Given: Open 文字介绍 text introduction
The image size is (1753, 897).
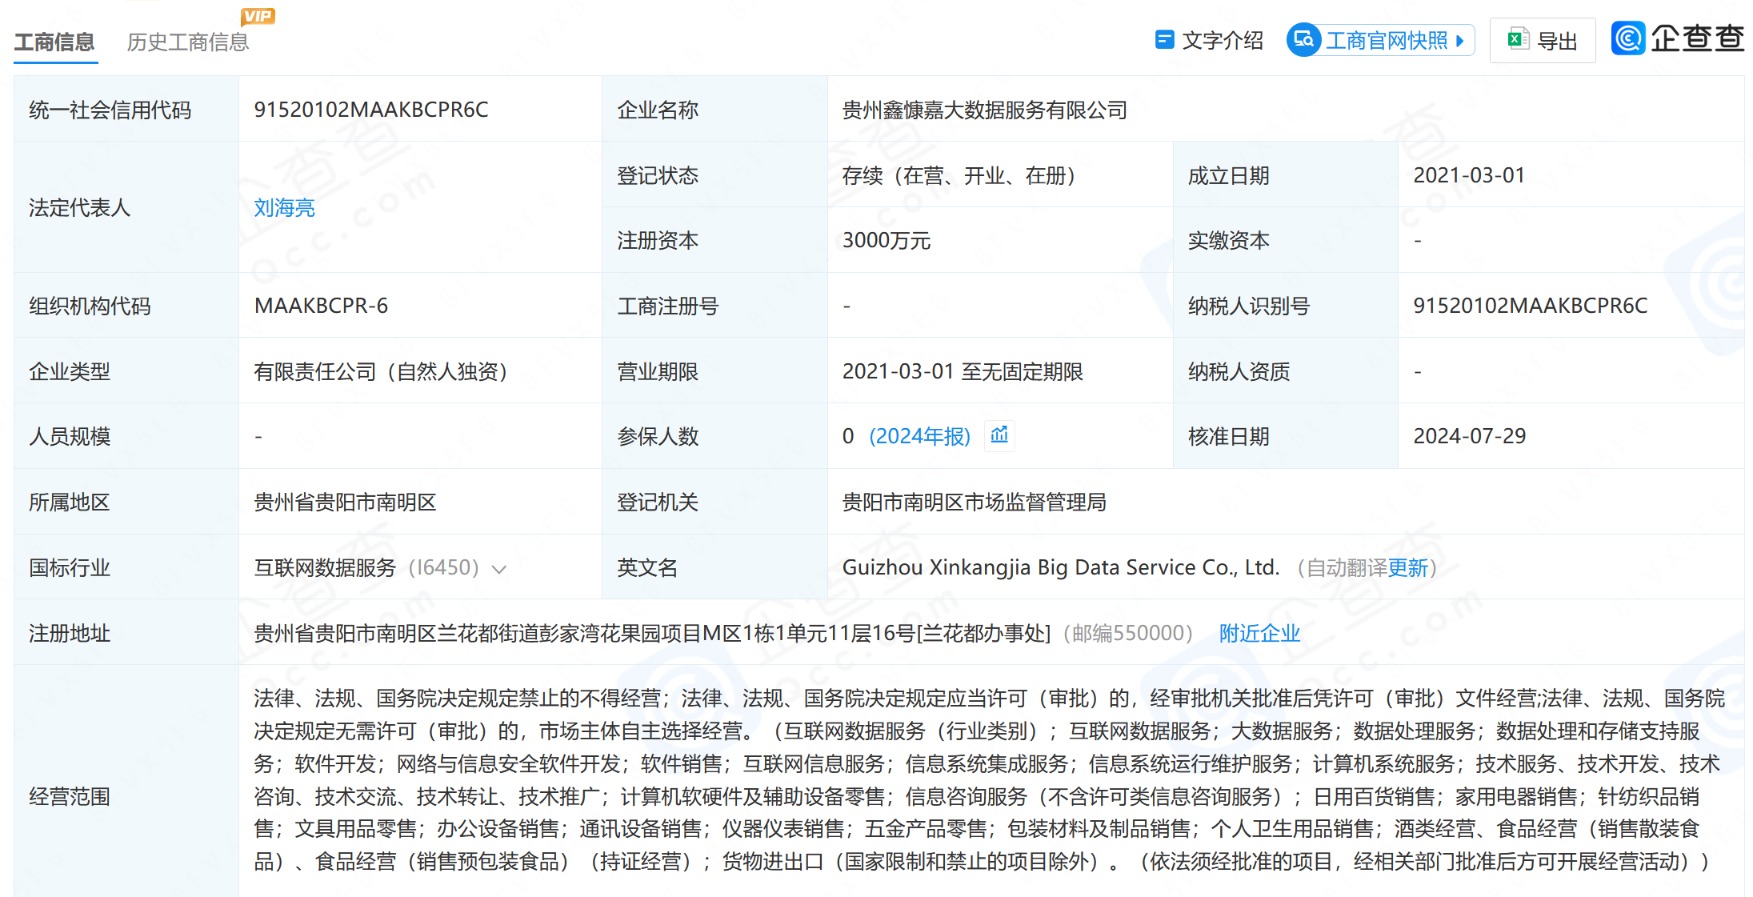Looking at the screenshot, I should [x=1209, y=40].
